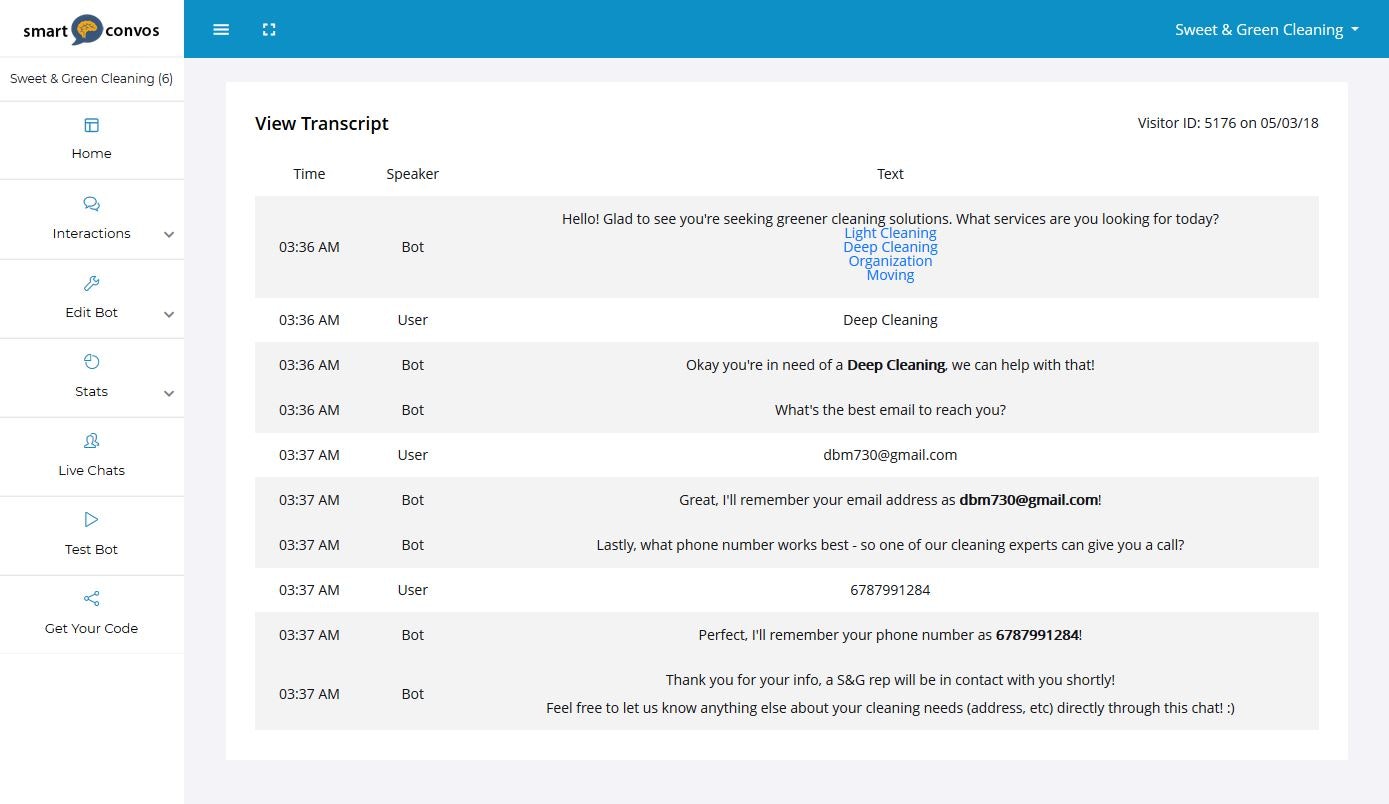1389x804 pixels.
Task: Click the Text column header
Action: (x=890, y=174)
